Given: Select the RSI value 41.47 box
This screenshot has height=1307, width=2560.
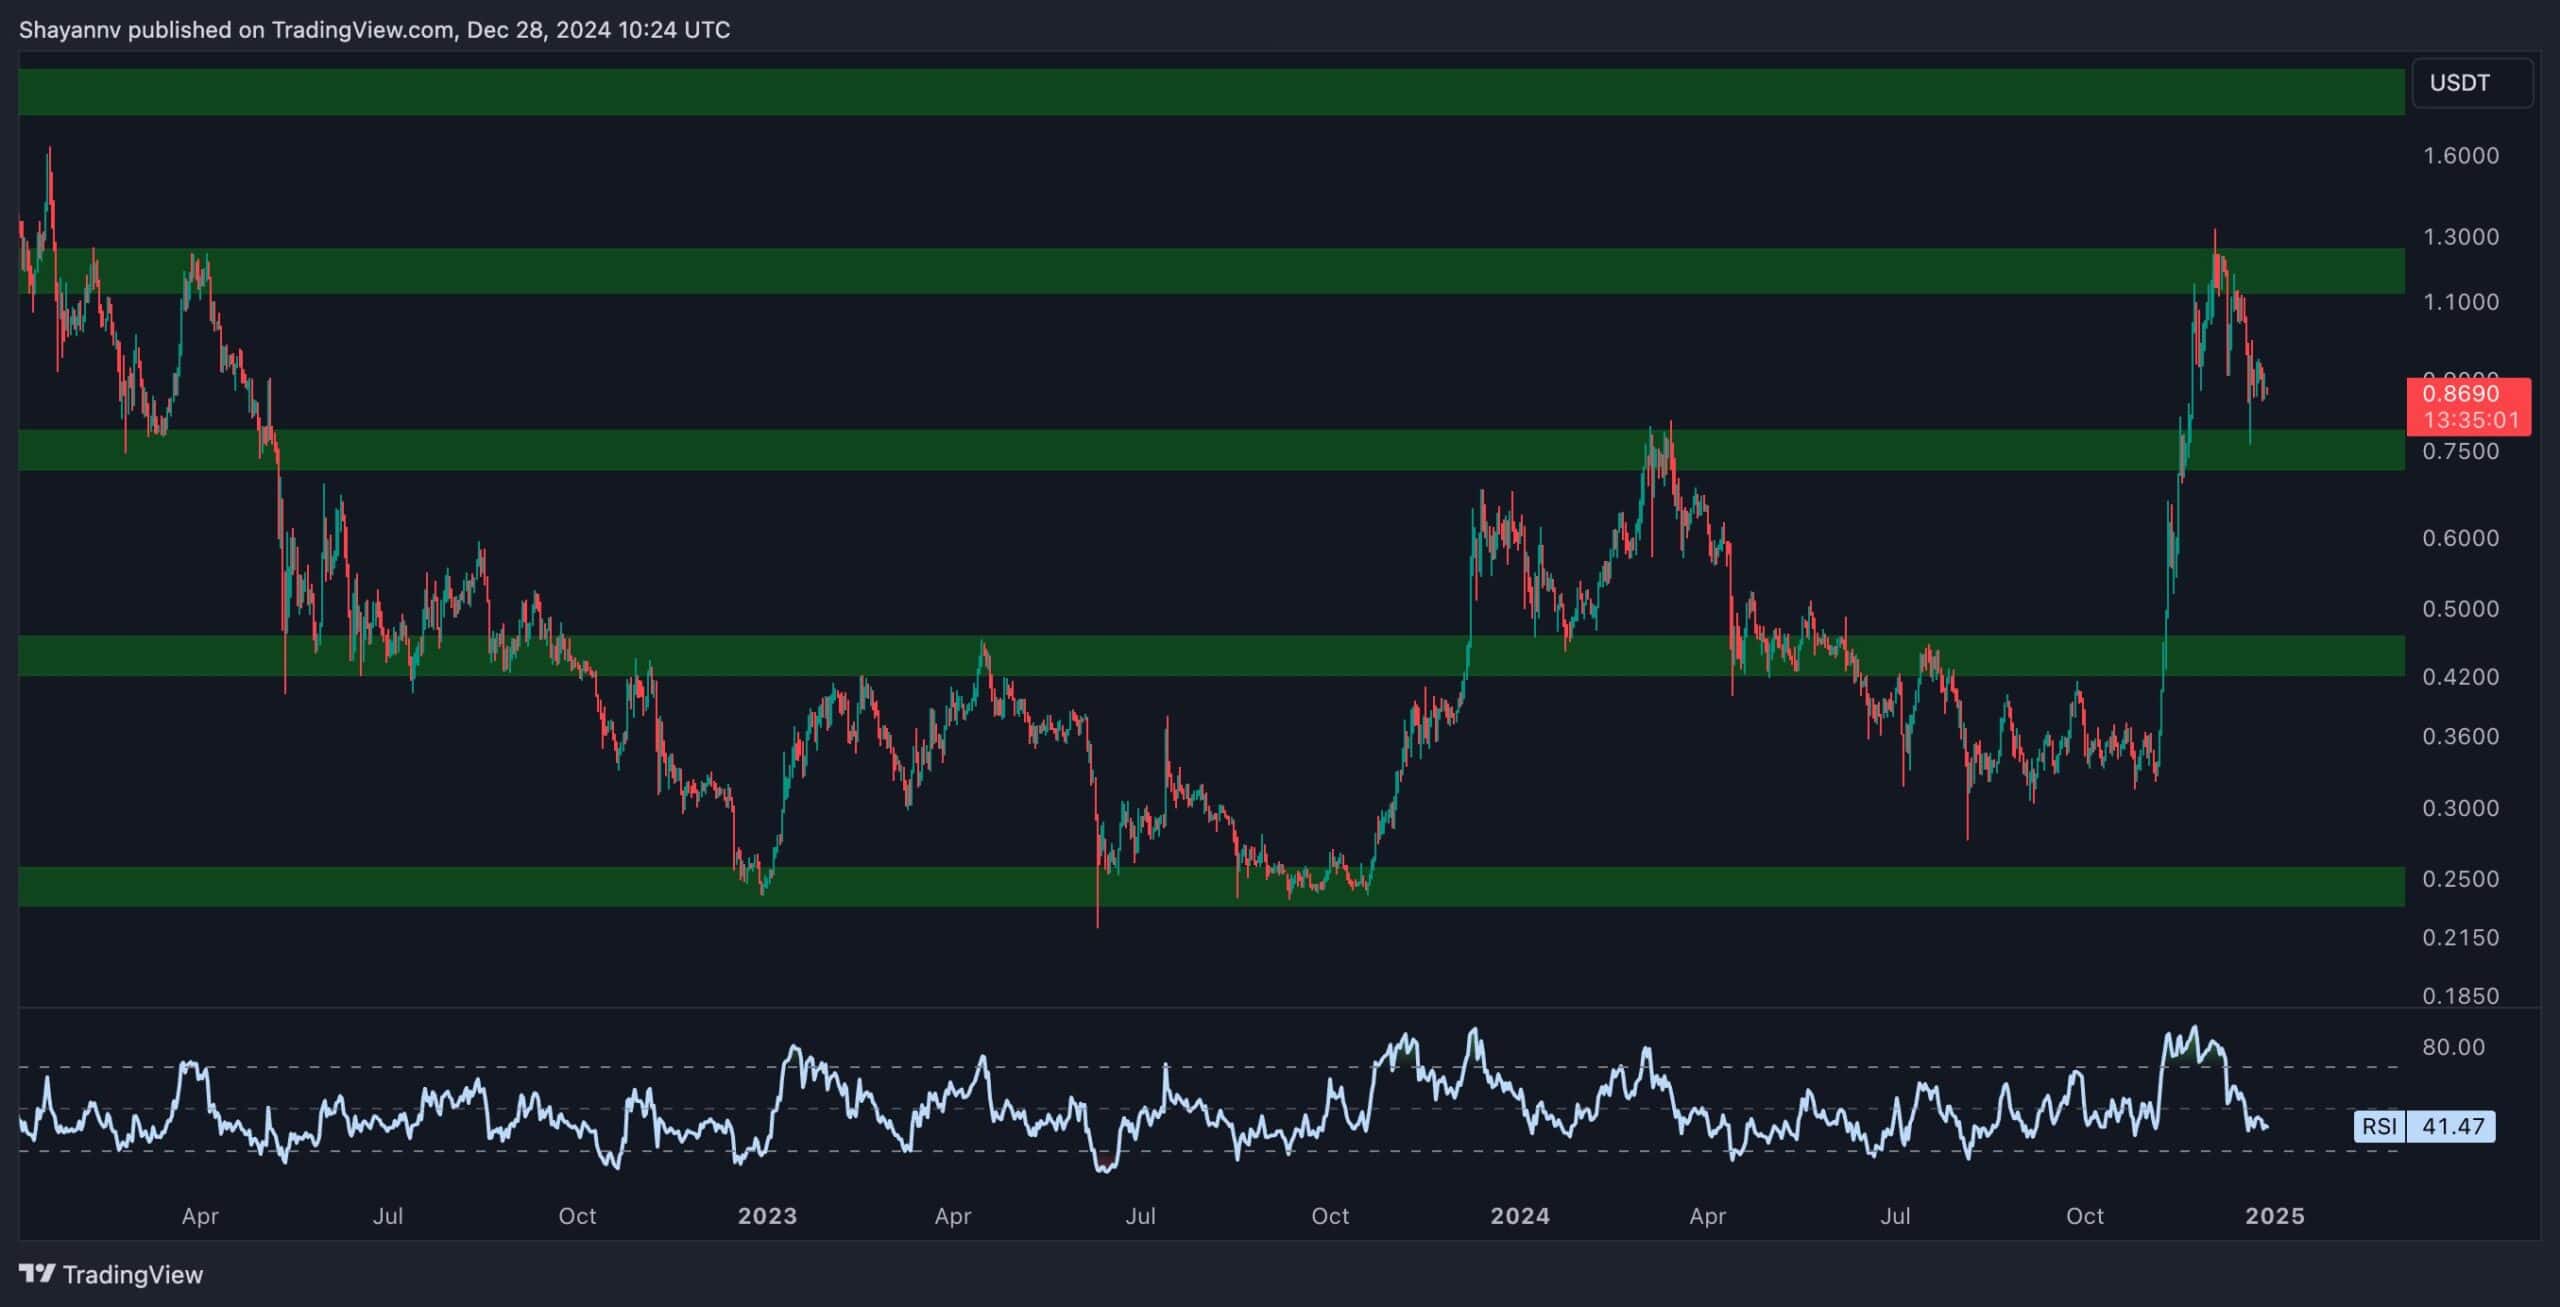Looking at the screenshot, I should click(2452, 1126).
